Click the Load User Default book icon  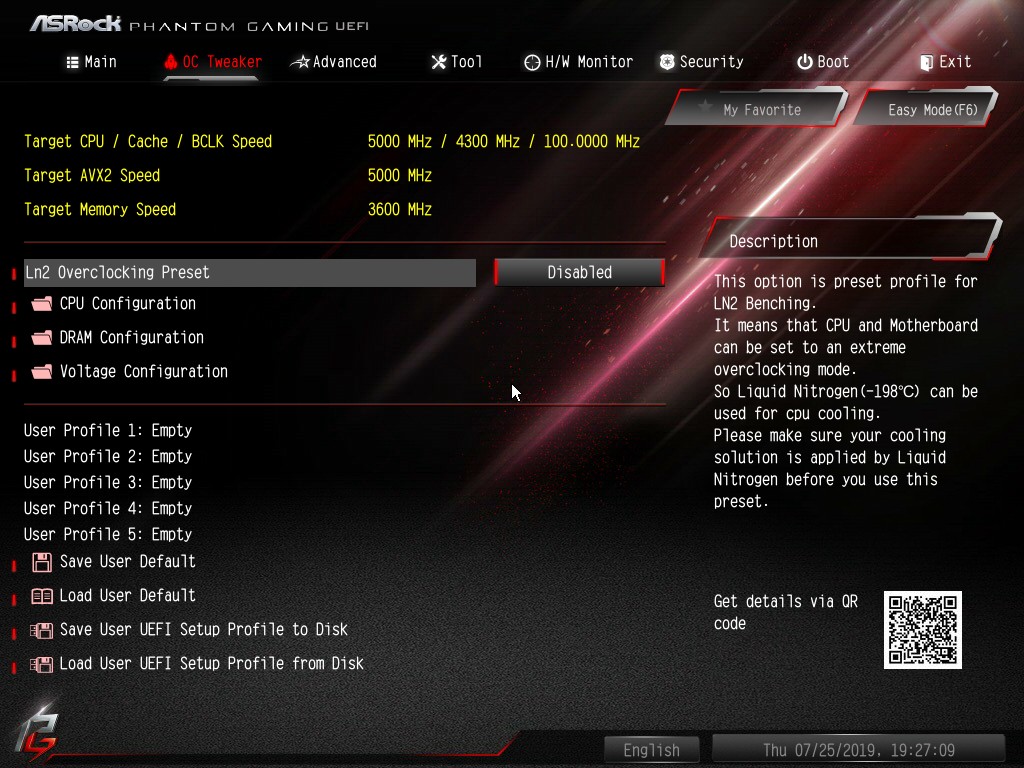tap(41, 596)
